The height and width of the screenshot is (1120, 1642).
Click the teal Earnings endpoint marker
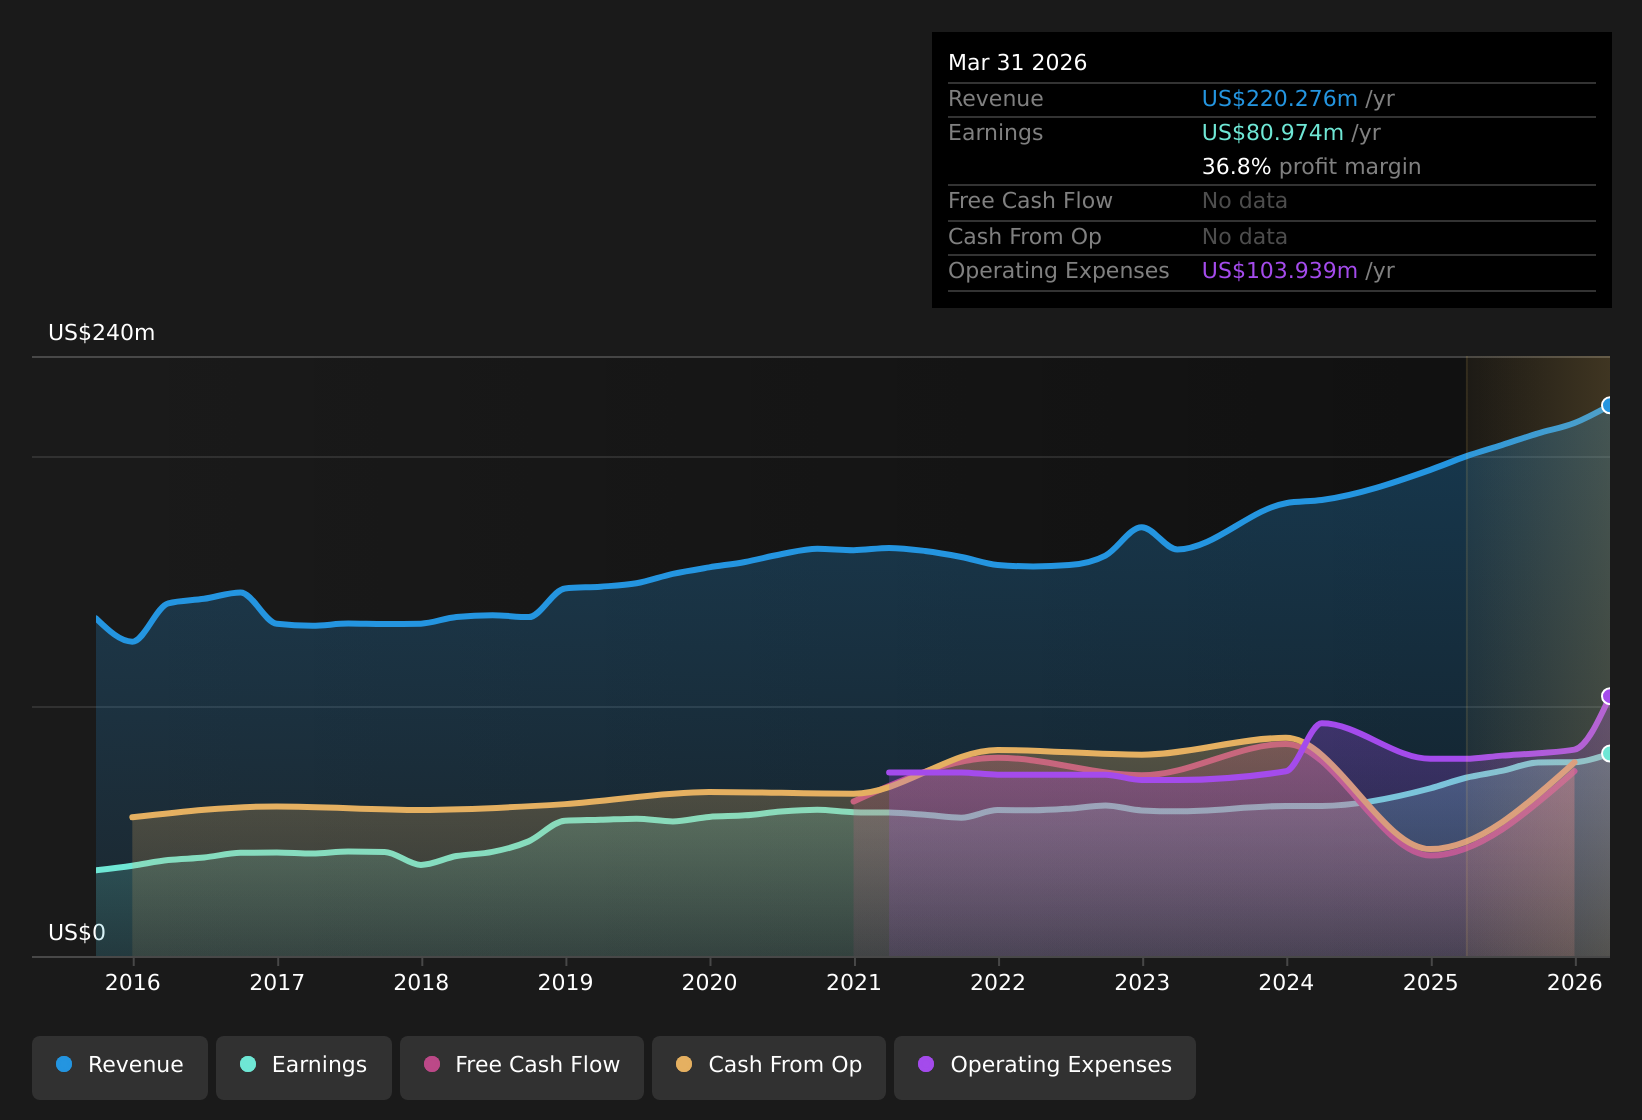coord(1608,753)
